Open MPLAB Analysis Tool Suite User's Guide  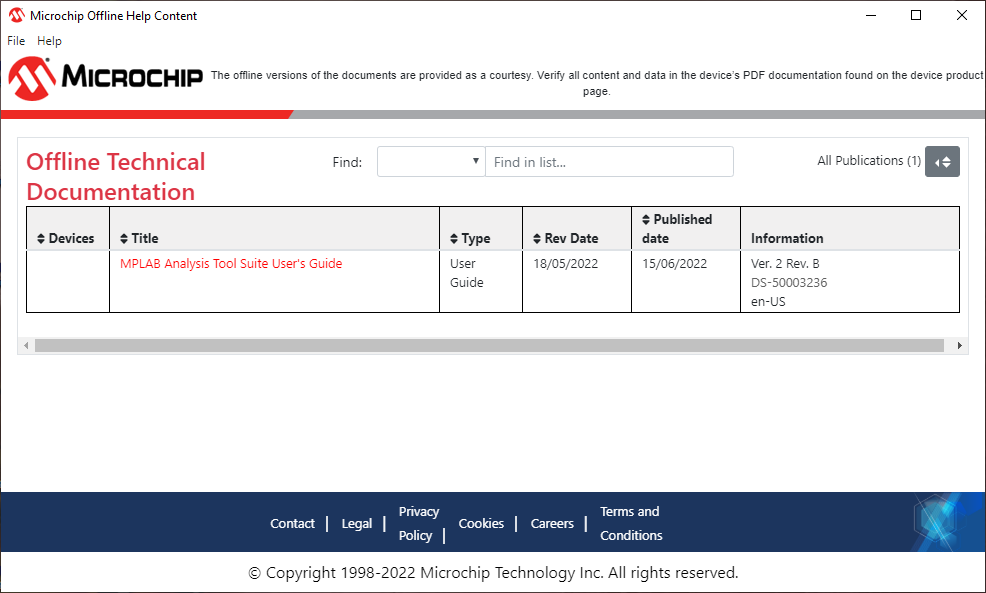tap(231, 264)
